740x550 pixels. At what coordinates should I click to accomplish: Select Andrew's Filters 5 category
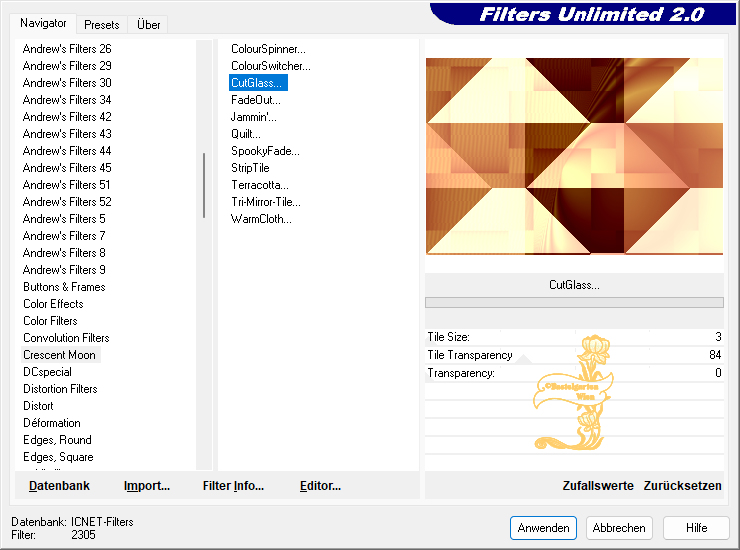(64, 219)
